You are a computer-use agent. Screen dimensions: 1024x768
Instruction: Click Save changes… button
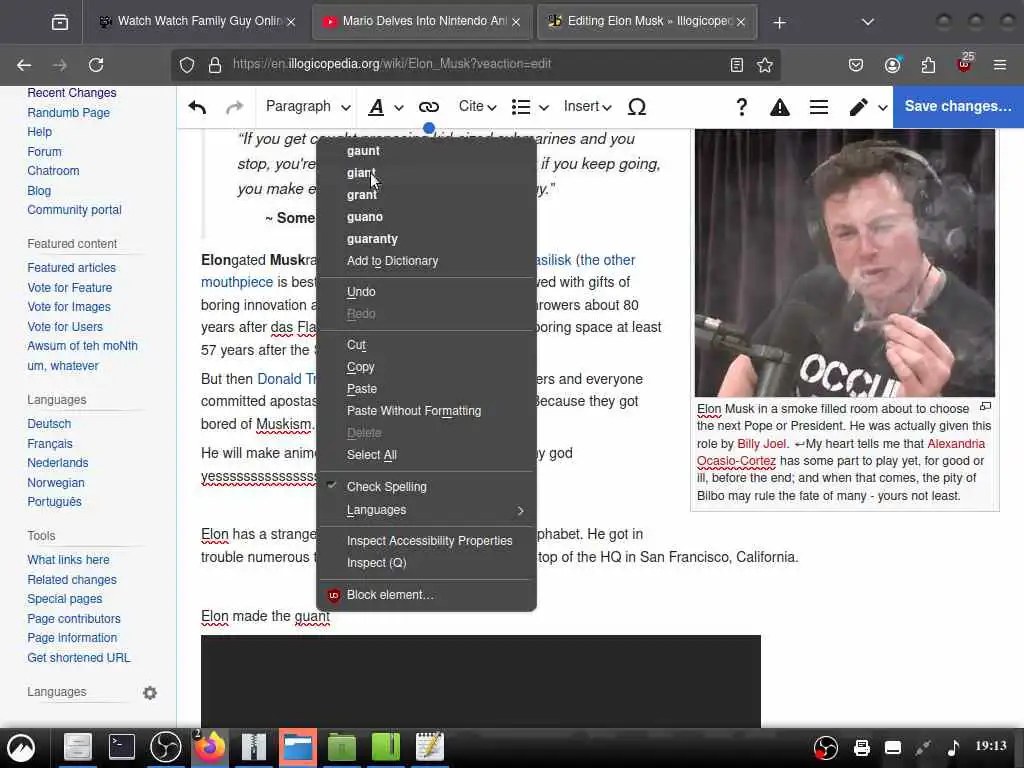(958, 106)
